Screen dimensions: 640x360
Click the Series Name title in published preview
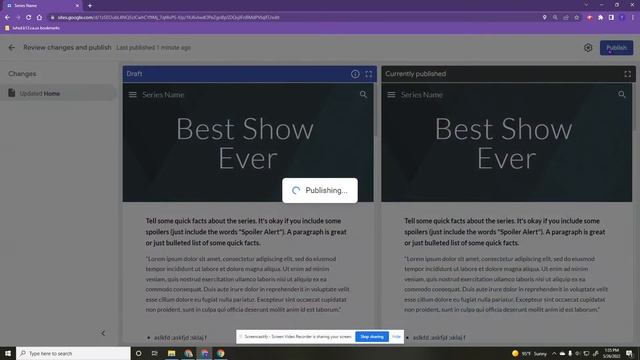click(x=422, y=95)
